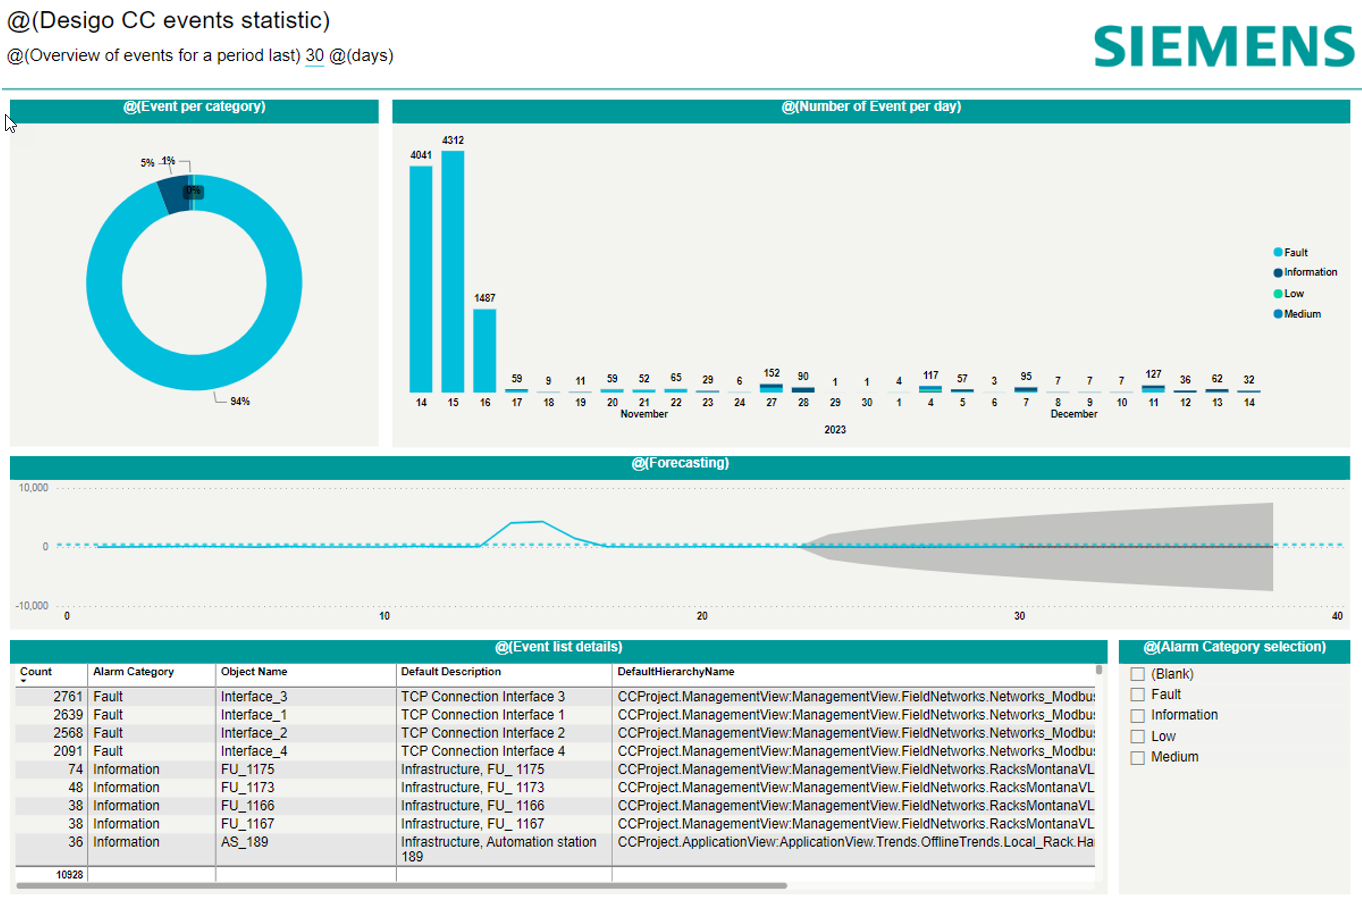This screenshot has width=1362, height=900.
Task: Click the Fault legend marker
Action: pyautogui.click(x=1278, y=253)
